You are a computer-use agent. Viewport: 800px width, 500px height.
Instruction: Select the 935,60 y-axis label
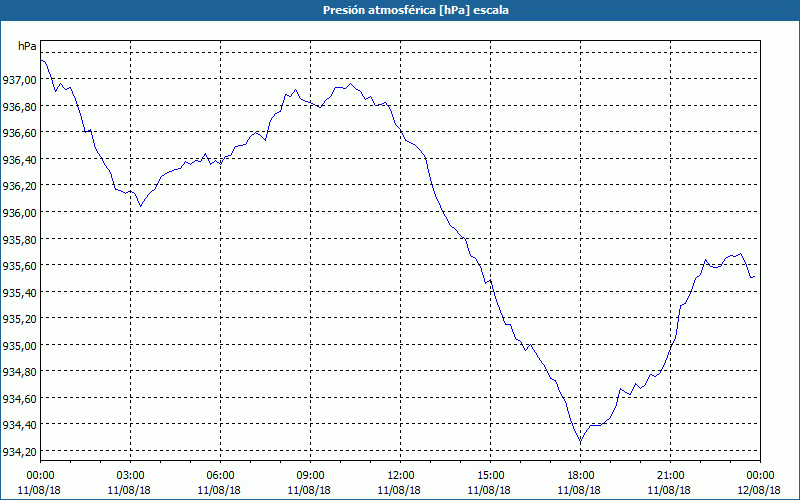click(19, 265)
